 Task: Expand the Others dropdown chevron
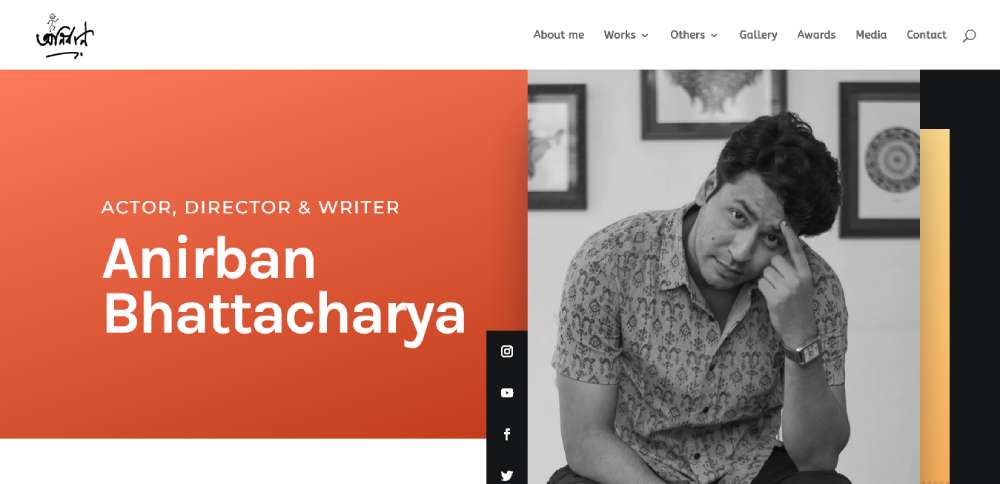pyautogui.click(x=714, y=36)
